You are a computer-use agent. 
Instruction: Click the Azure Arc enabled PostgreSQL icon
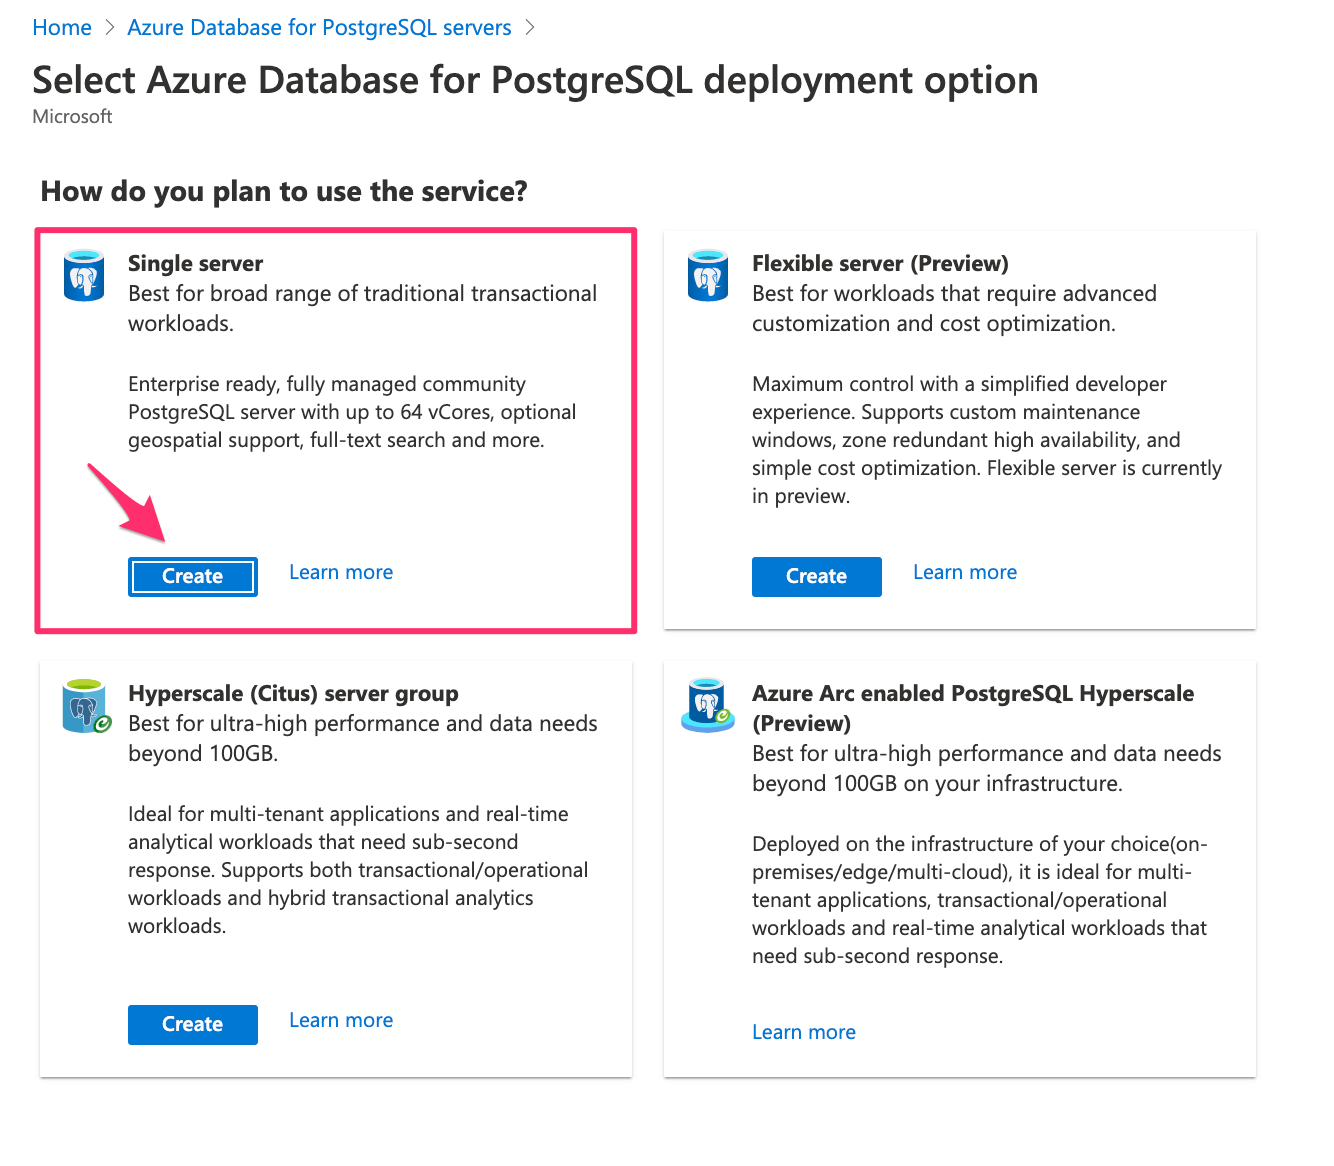coord(708,706)
